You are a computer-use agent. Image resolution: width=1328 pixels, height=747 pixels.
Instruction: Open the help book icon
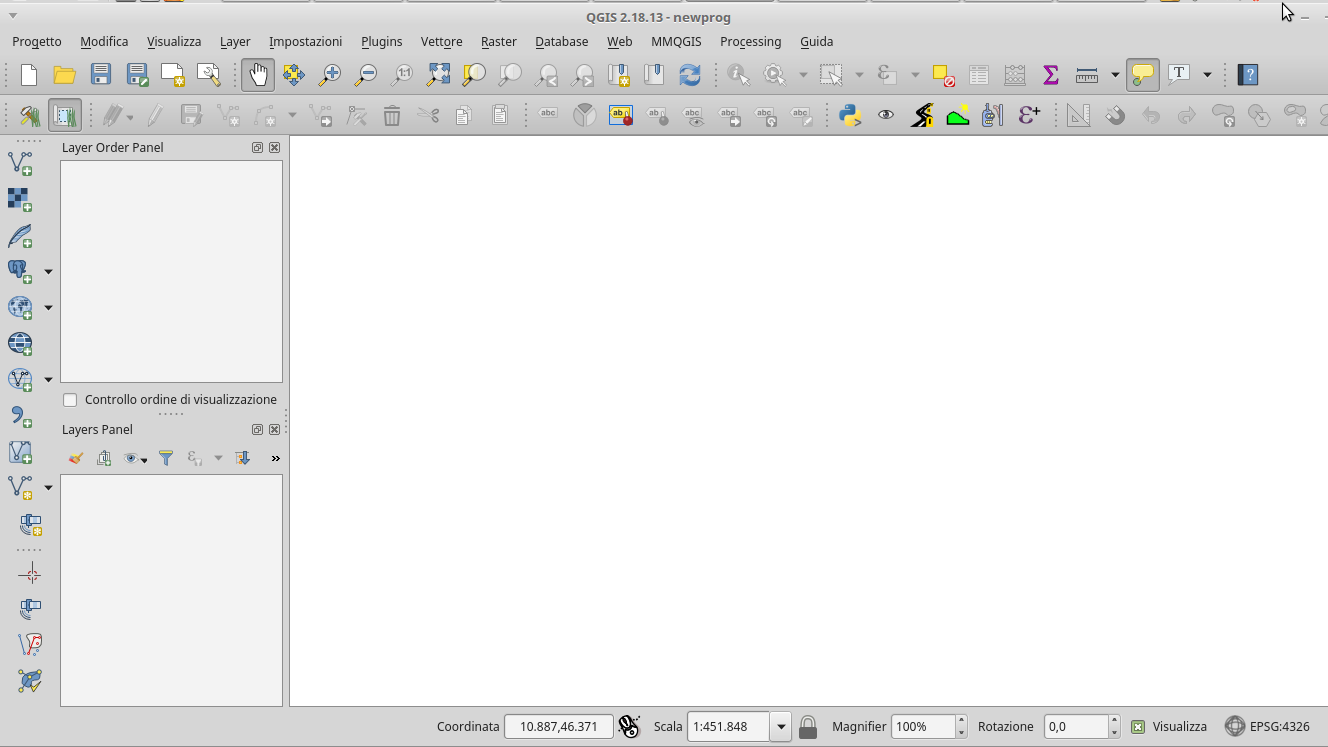(x=1247, y=75)
